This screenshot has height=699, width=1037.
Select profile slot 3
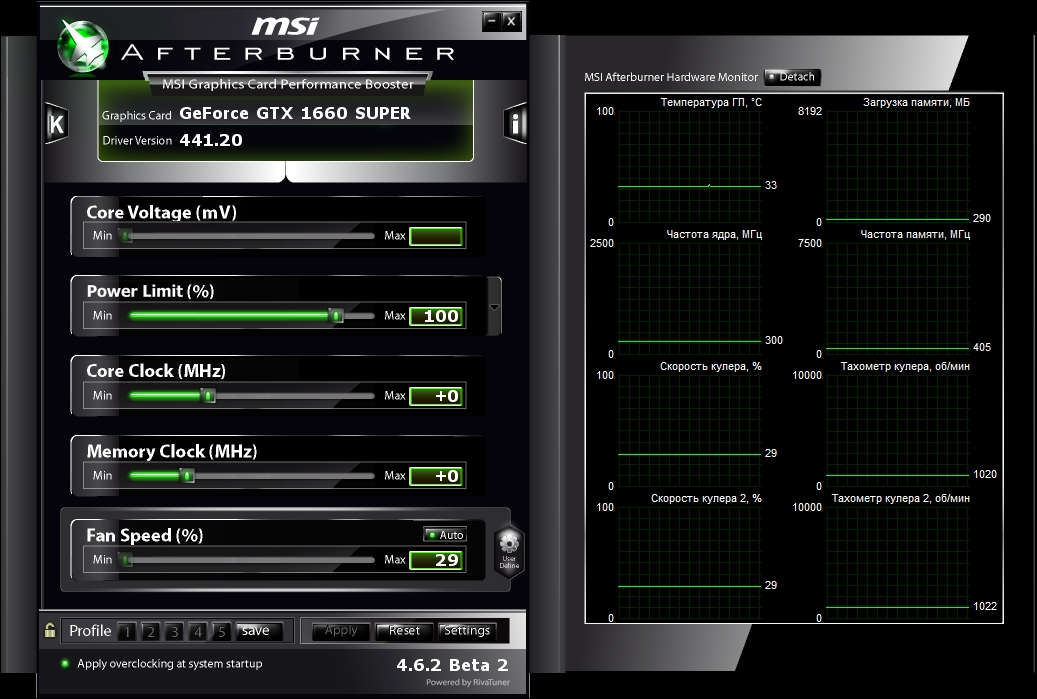coord(174,631)
